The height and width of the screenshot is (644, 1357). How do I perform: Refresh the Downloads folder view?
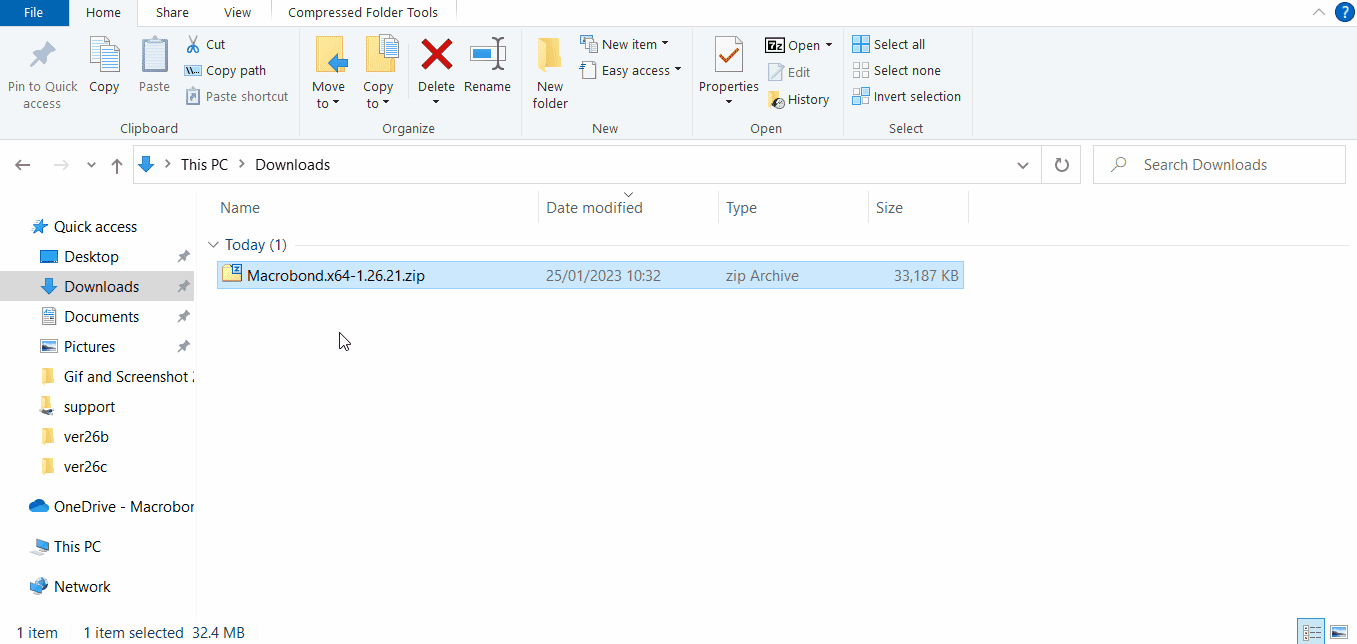1061,165
